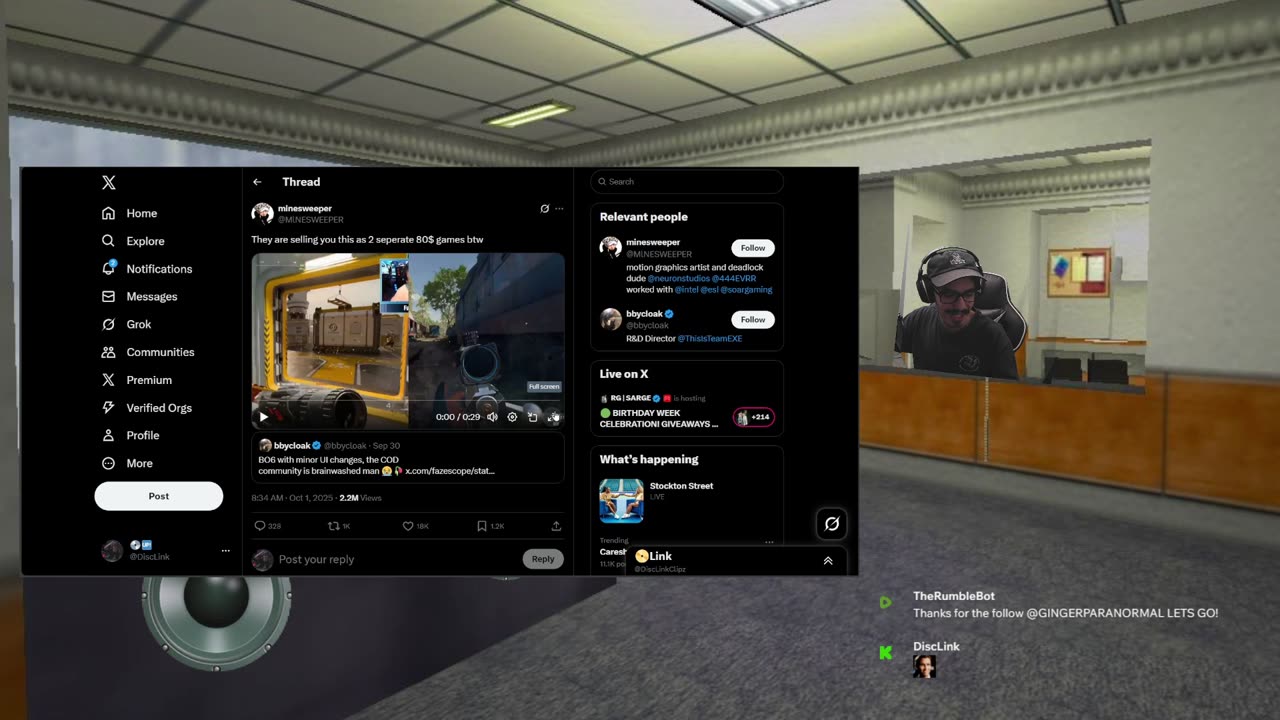Share the post
Screen dimensions: 1280x720
click(x=556, y=526)
